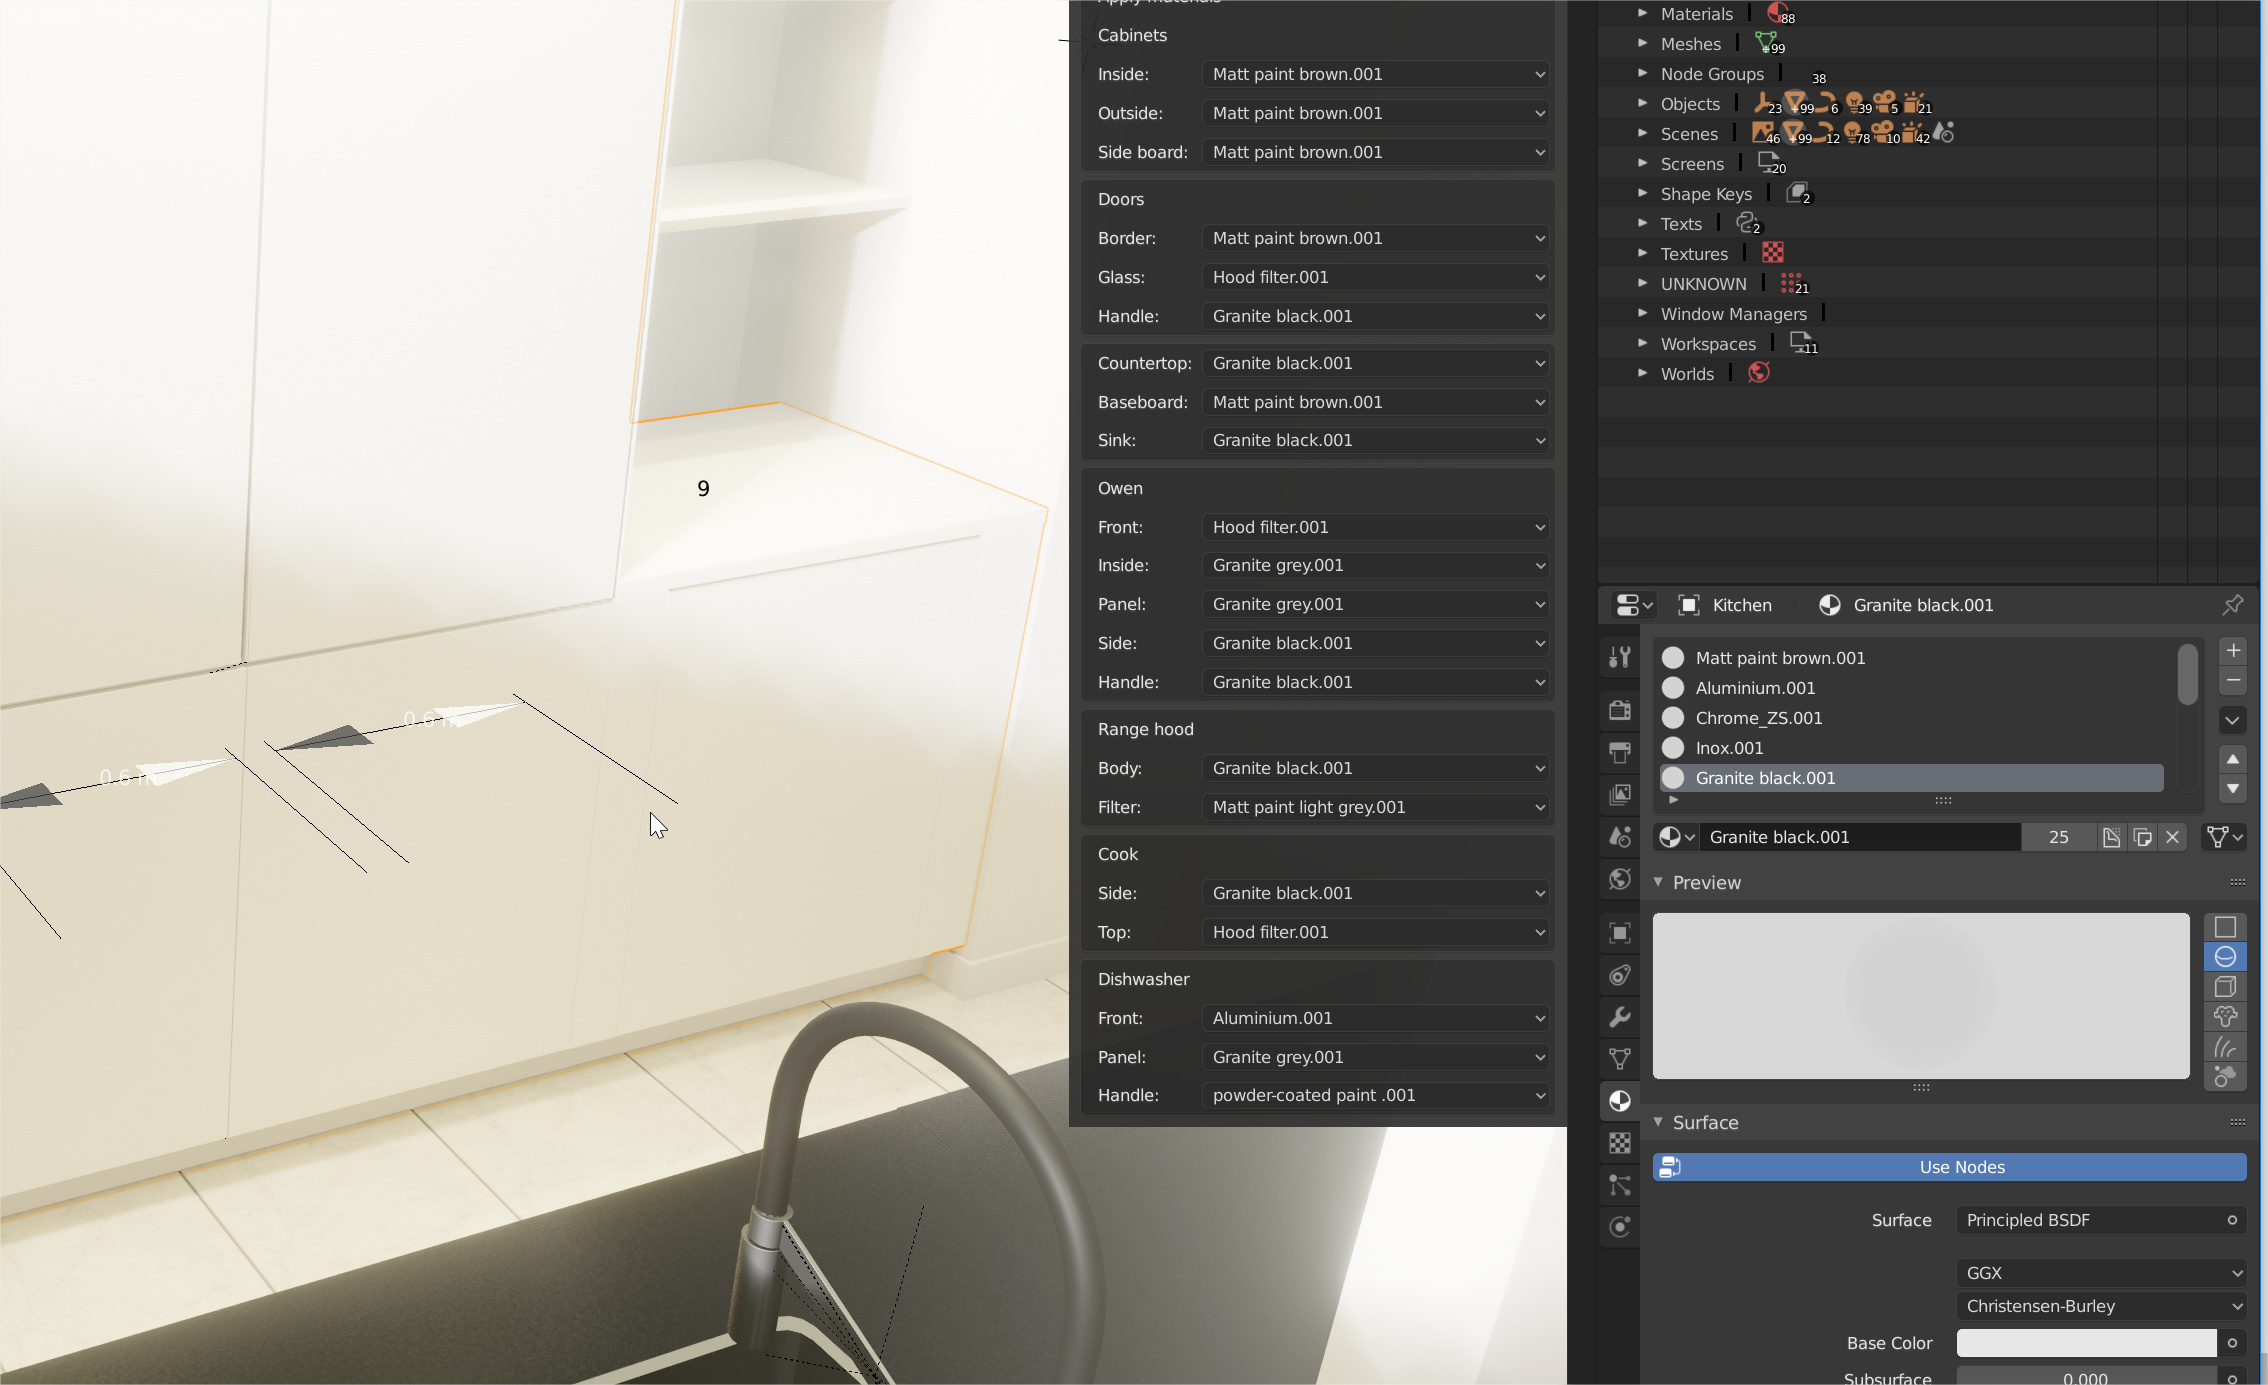Open the Render properties tab

click(x=1620, y=710)
